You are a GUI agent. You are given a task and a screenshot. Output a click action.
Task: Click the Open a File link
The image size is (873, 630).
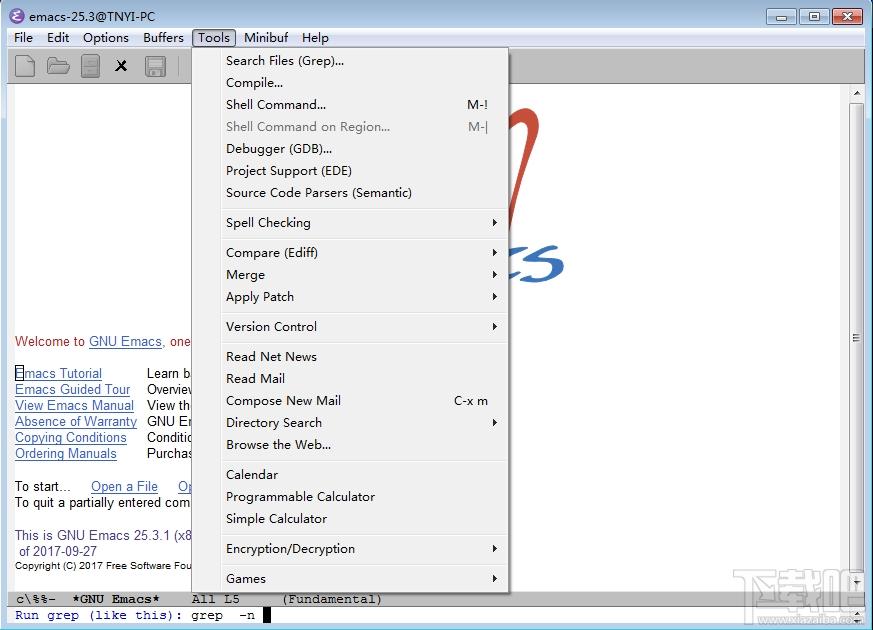124,487
